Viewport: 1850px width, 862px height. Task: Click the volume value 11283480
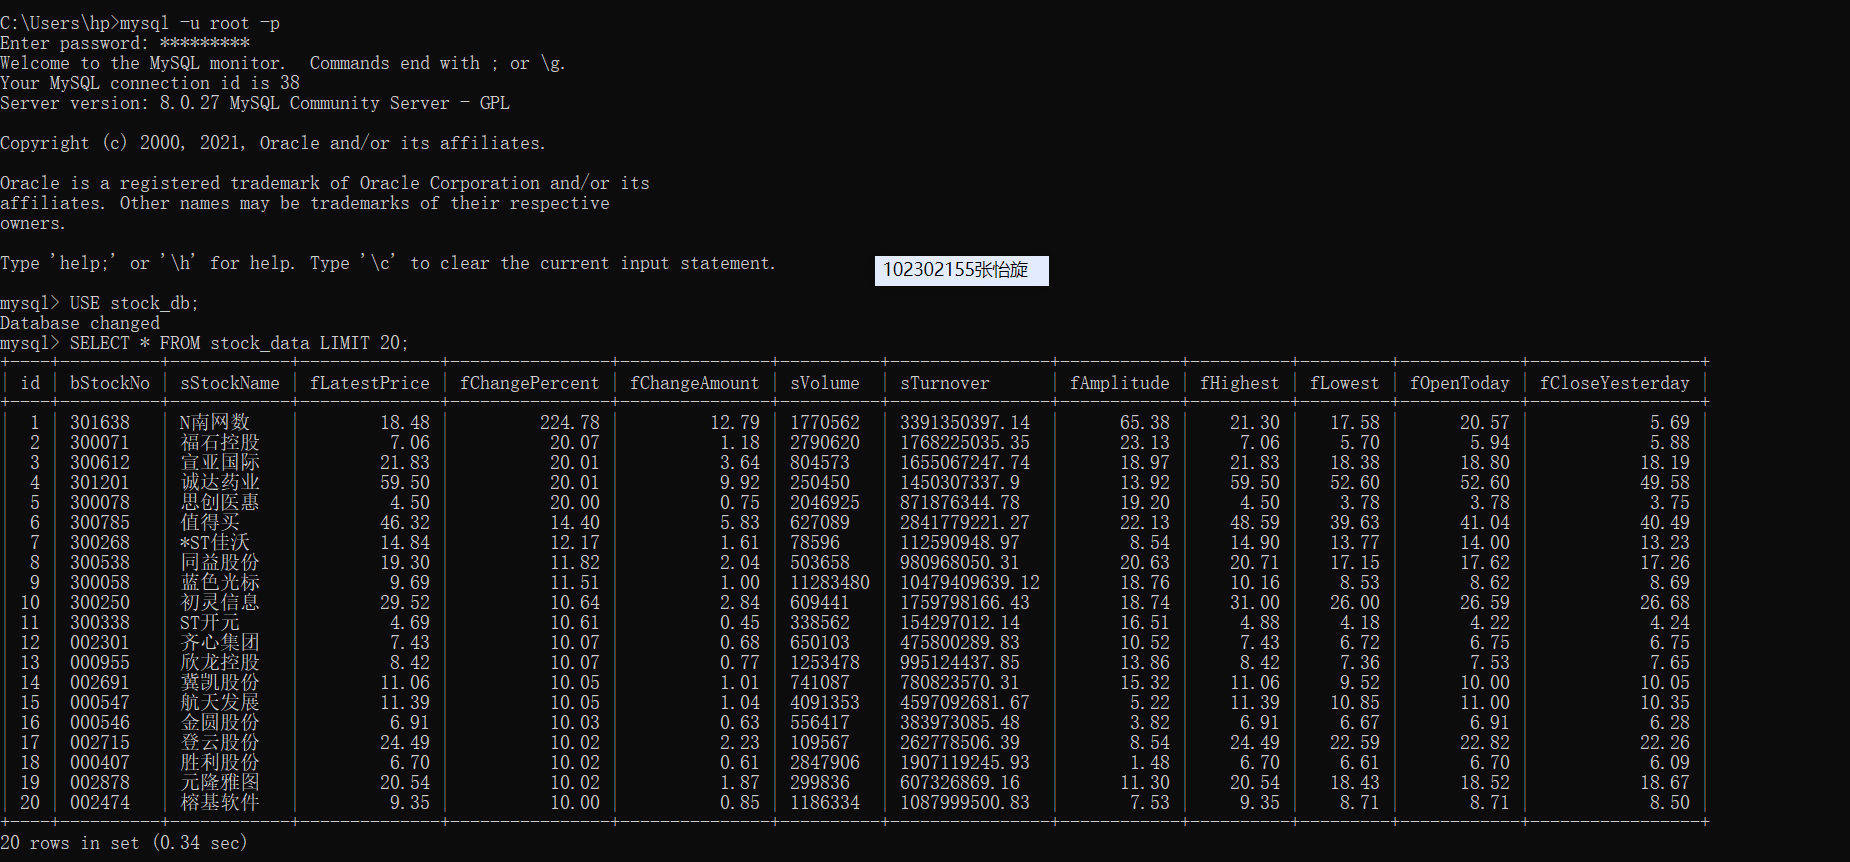(x=830, y=583)
